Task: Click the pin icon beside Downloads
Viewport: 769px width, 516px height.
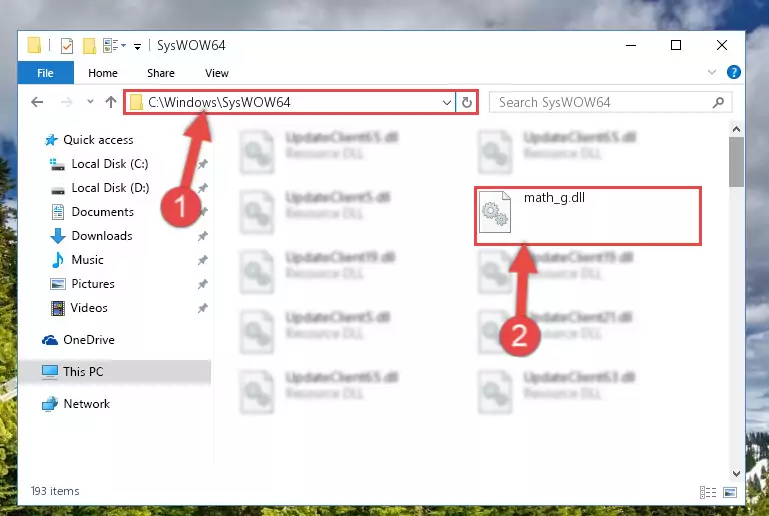Action: [203, 236]
